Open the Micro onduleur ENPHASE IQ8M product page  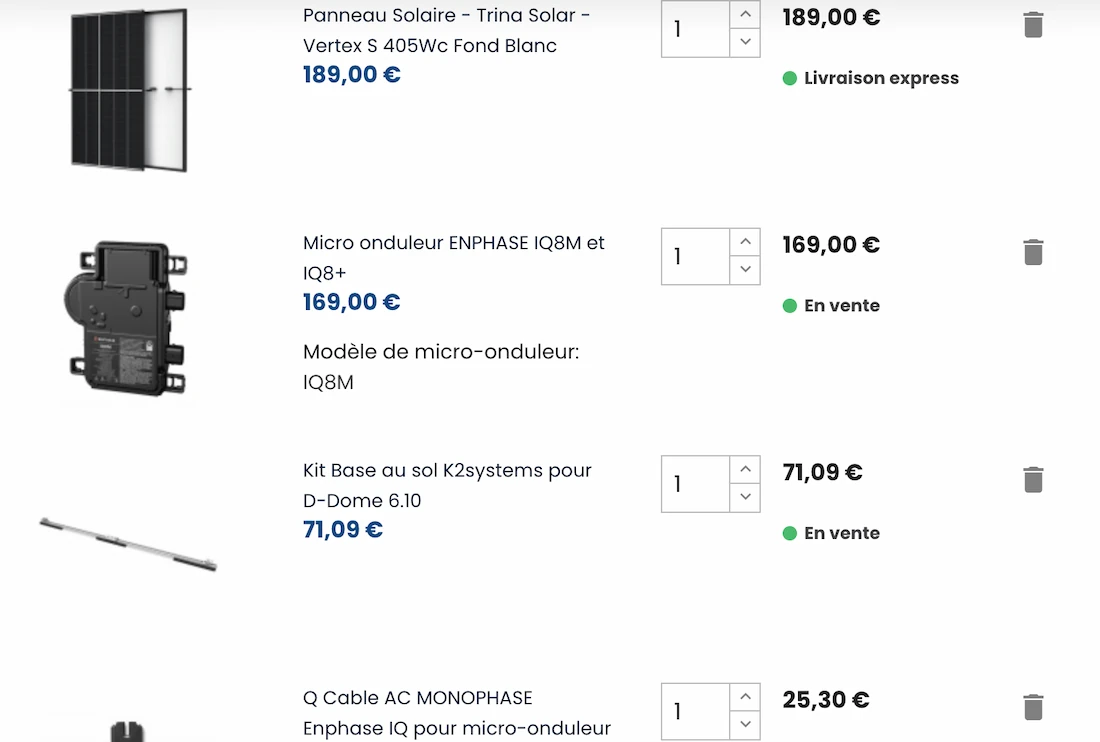(453, 257)
